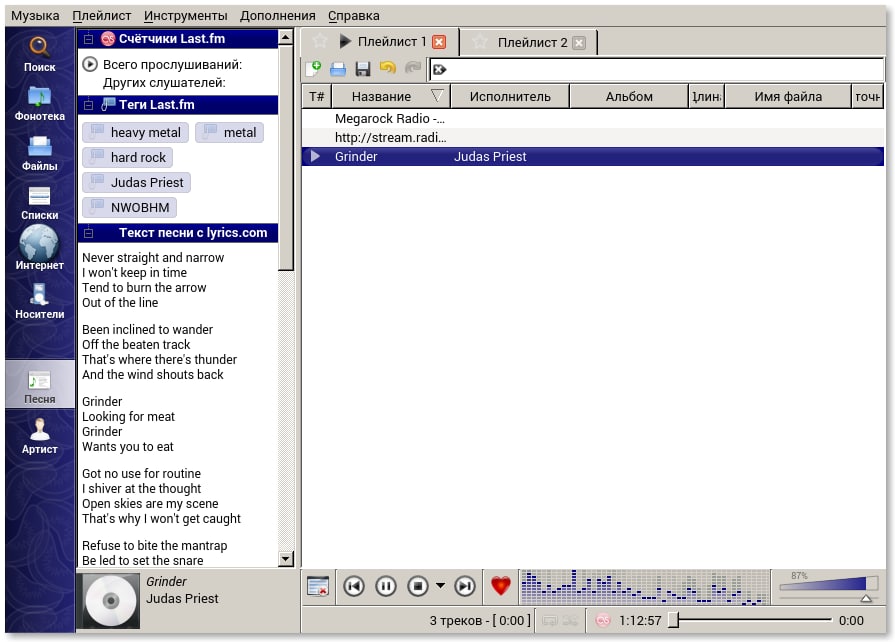Love the track with heart icon
Viewport: 895px width, 642px height.
coord(501,586)
